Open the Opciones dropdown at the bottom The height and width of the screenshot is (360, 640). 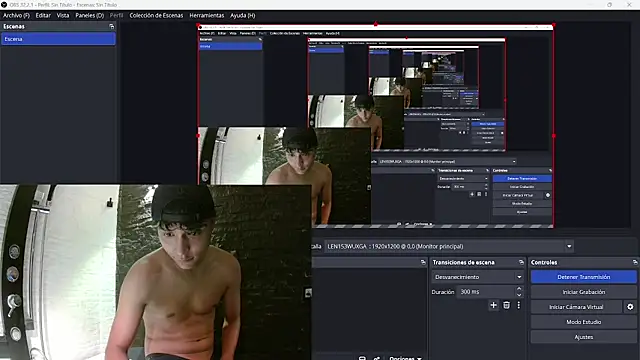click(x=405, y=358)
